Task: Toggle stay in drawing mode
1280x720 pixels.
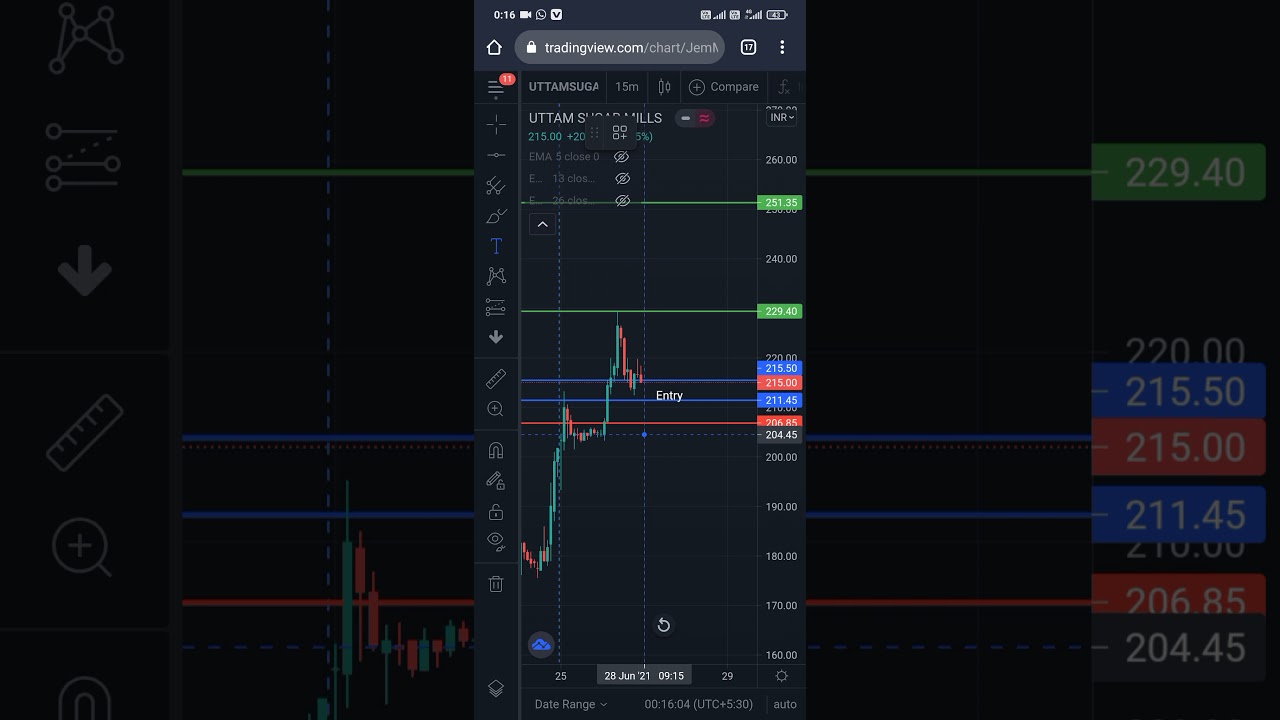Action: pos(496,481)
